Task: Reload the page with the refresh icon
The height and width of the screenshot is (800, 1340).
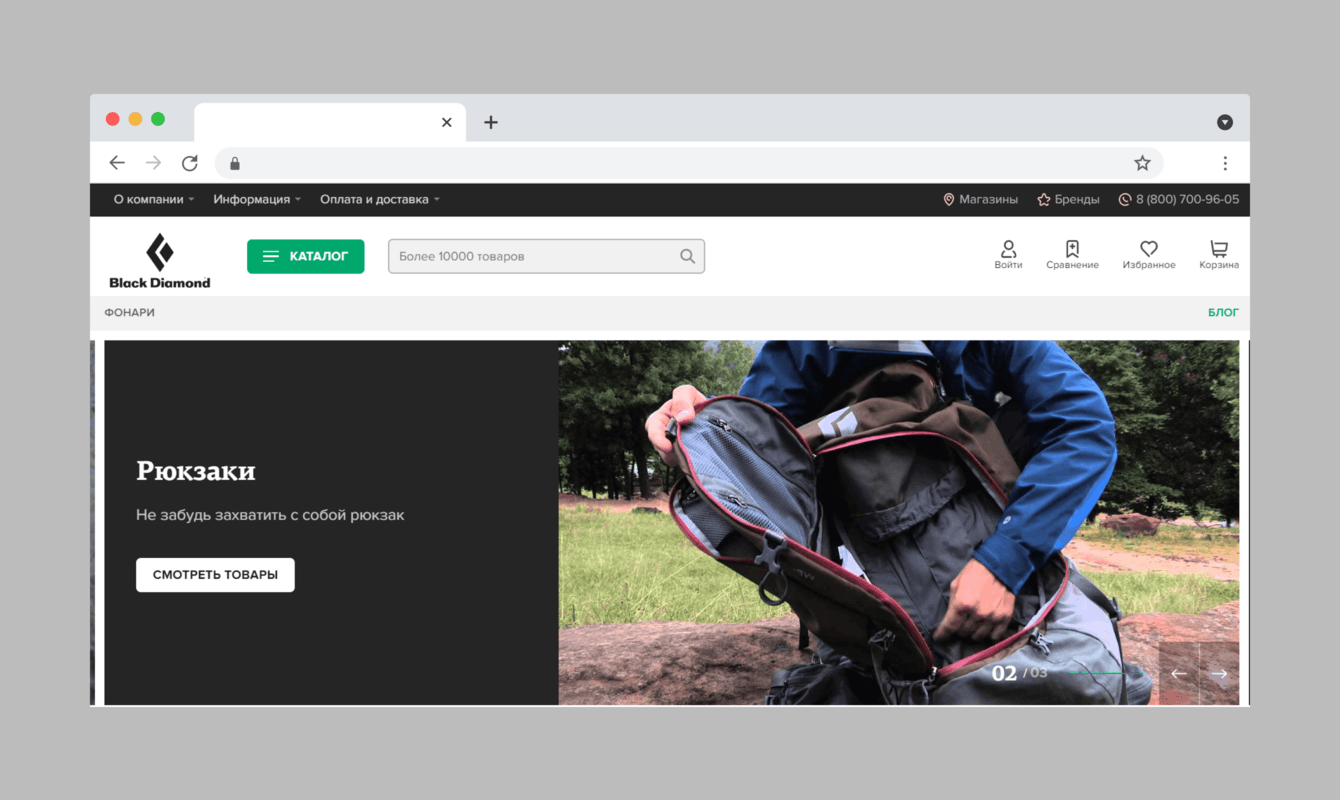Action: point(190,163)
